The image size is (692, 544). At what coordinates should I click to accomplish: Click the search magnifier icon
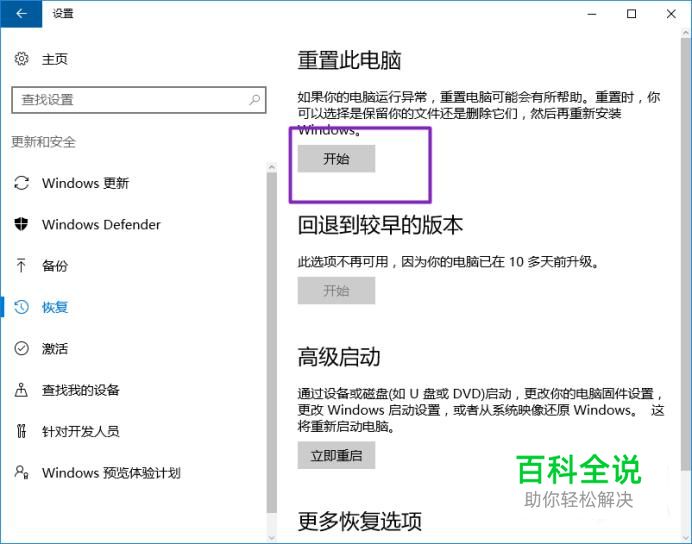tap(255, 100)
